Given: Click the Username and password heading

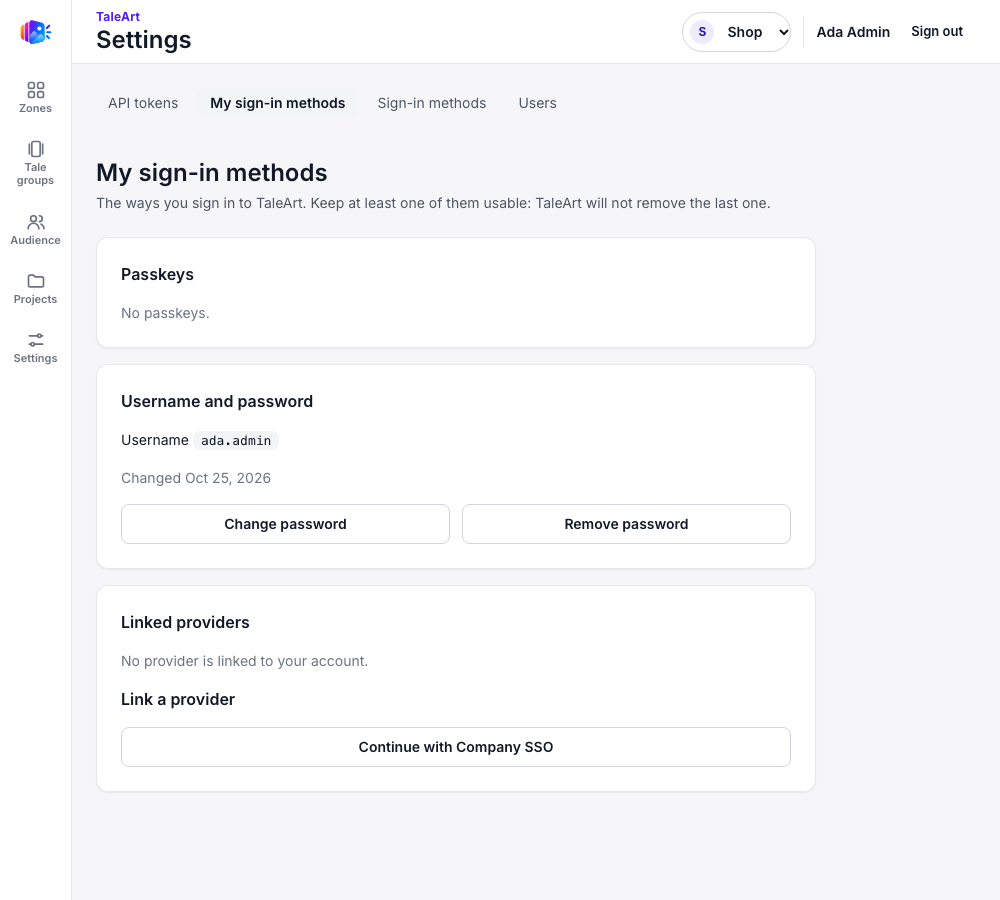Looking at the screenshot, I should click(217, 401).
